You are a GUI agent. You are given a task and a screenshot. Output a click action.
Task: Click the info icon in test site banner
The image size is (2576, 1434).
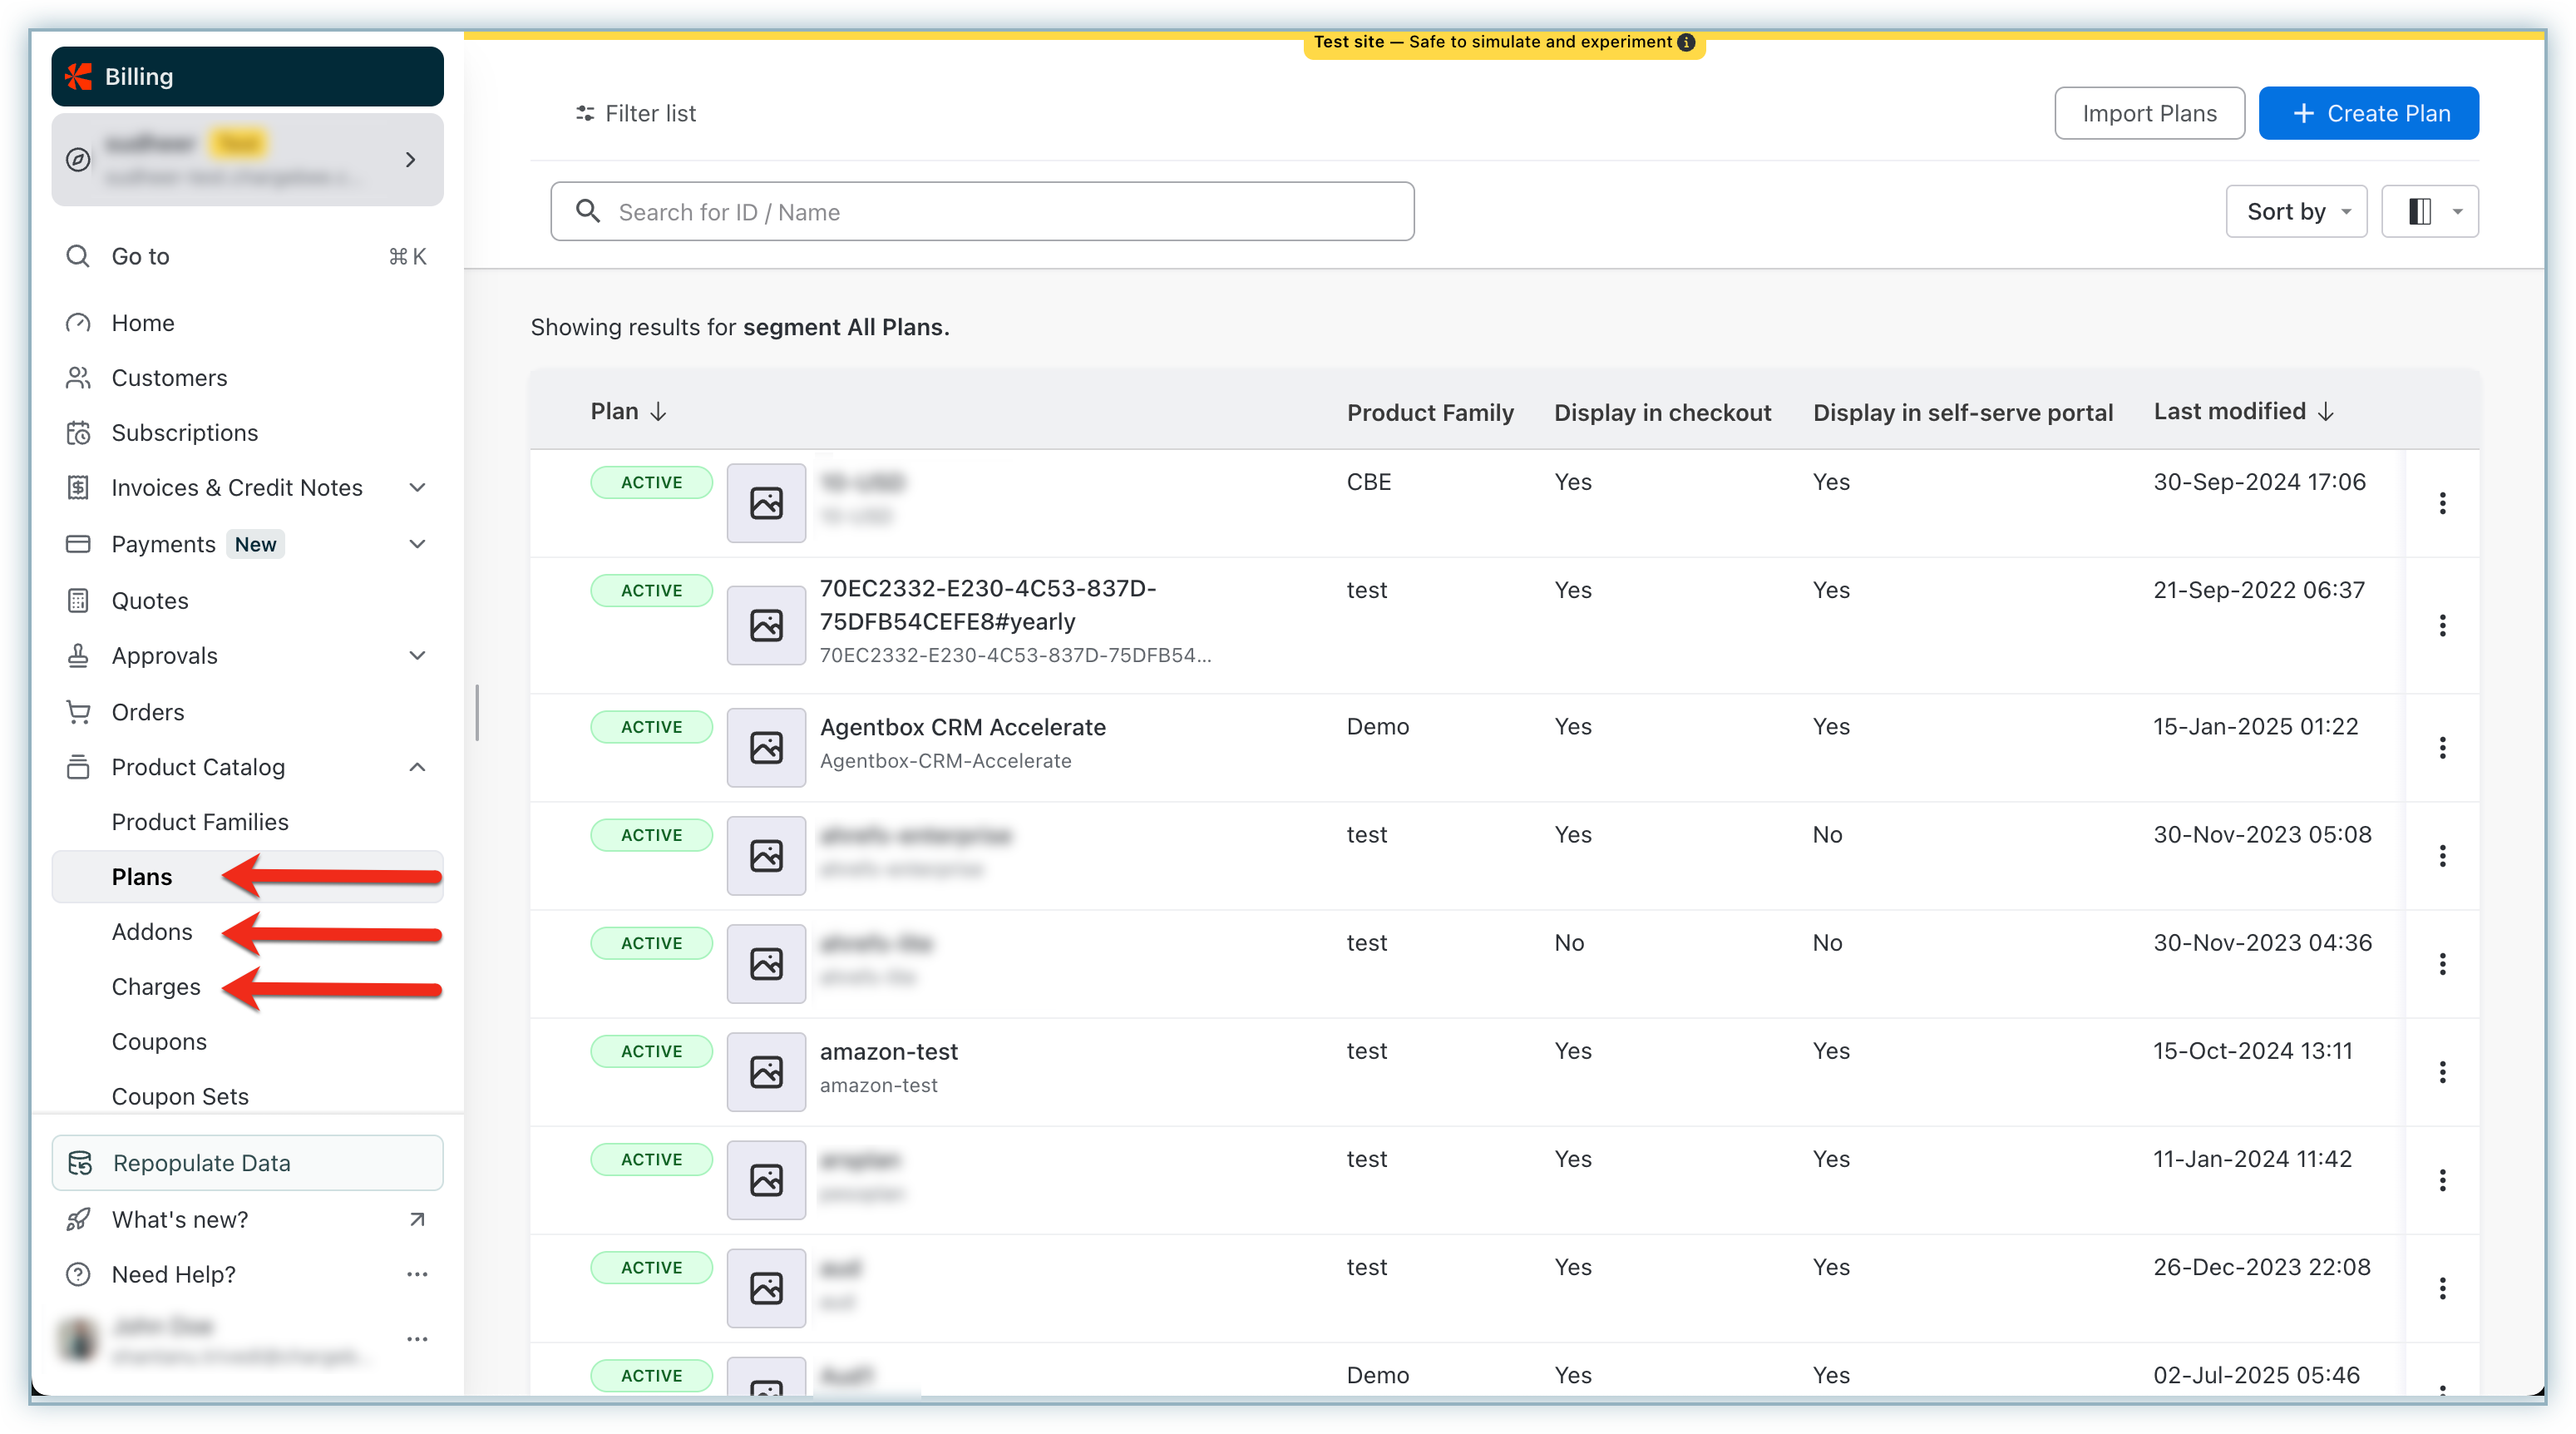click(1686, 42)
